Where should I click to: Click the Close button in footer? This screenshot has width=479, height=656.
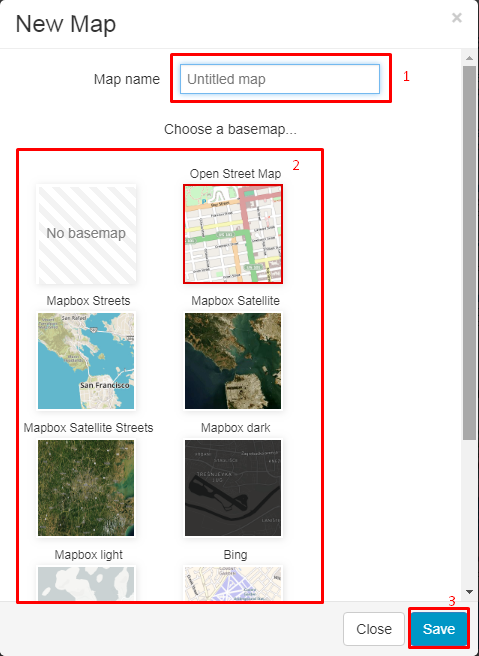click(374, 629)
